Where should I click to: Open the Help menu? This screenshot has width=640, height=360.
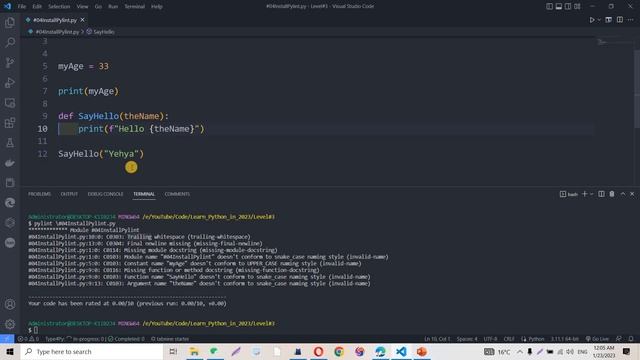click(157, 6)
